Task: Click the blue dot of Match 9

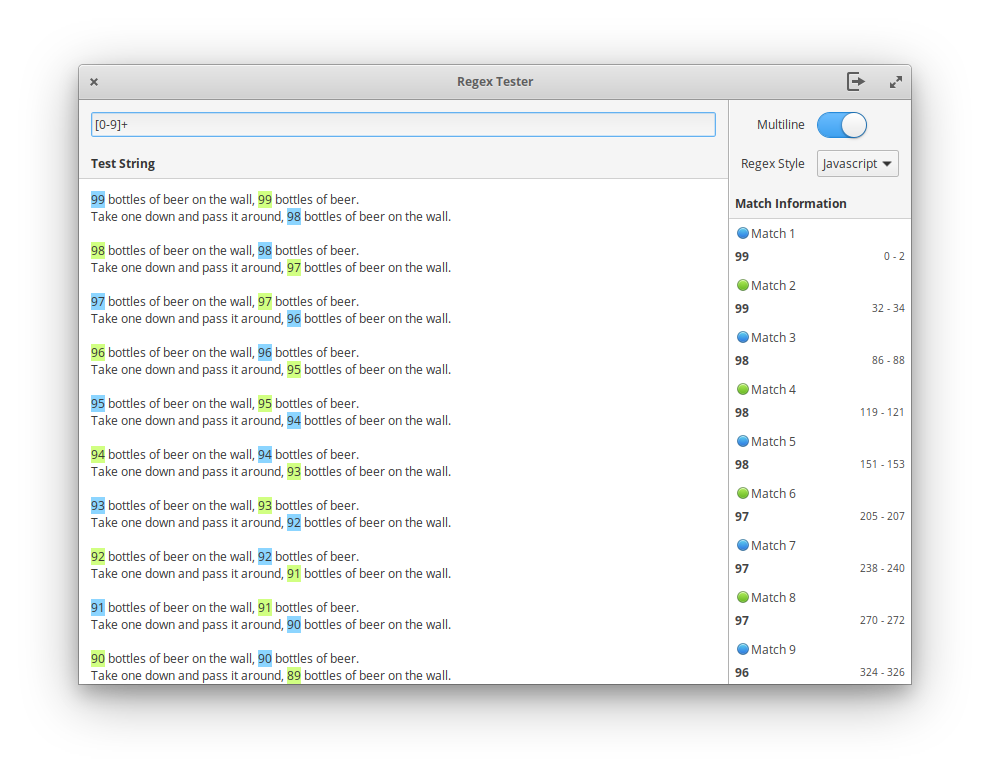Action: (742, 649)
